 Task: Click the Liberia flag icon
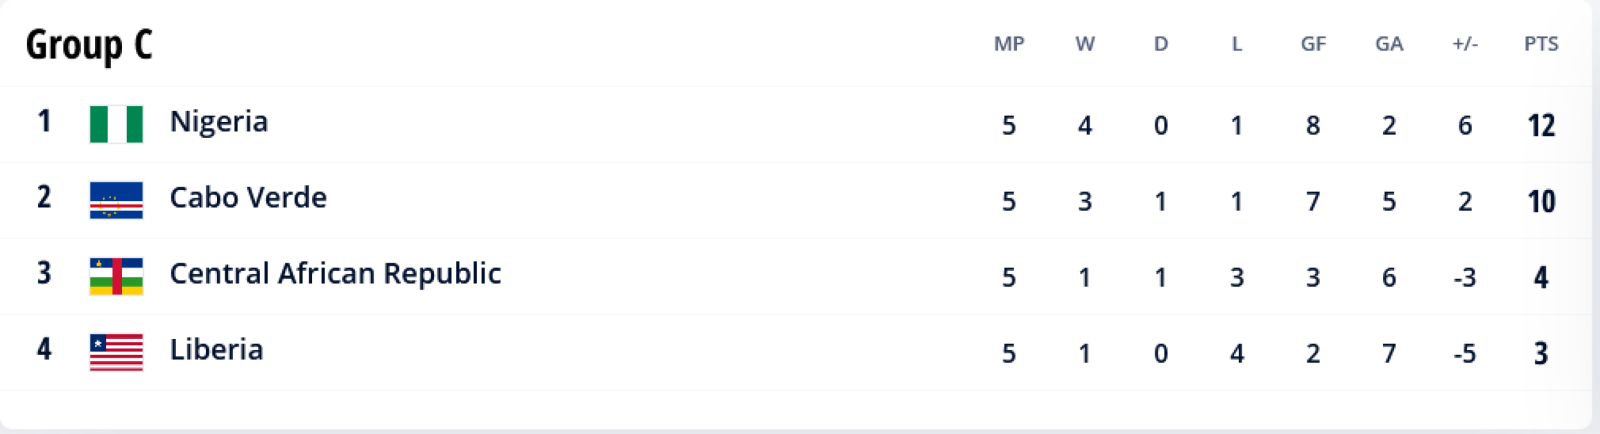[116, 352]
